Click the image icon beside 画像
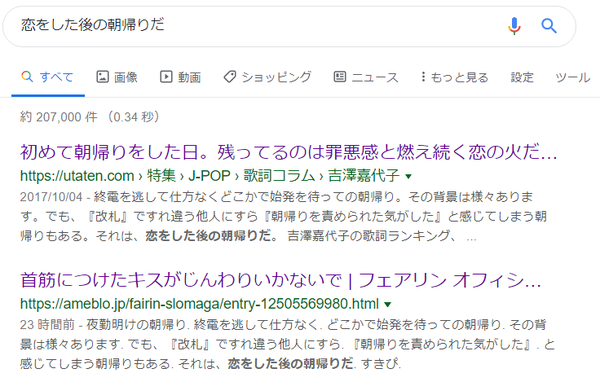This screenshot has width=600, height=382. [x=102, y=77]
